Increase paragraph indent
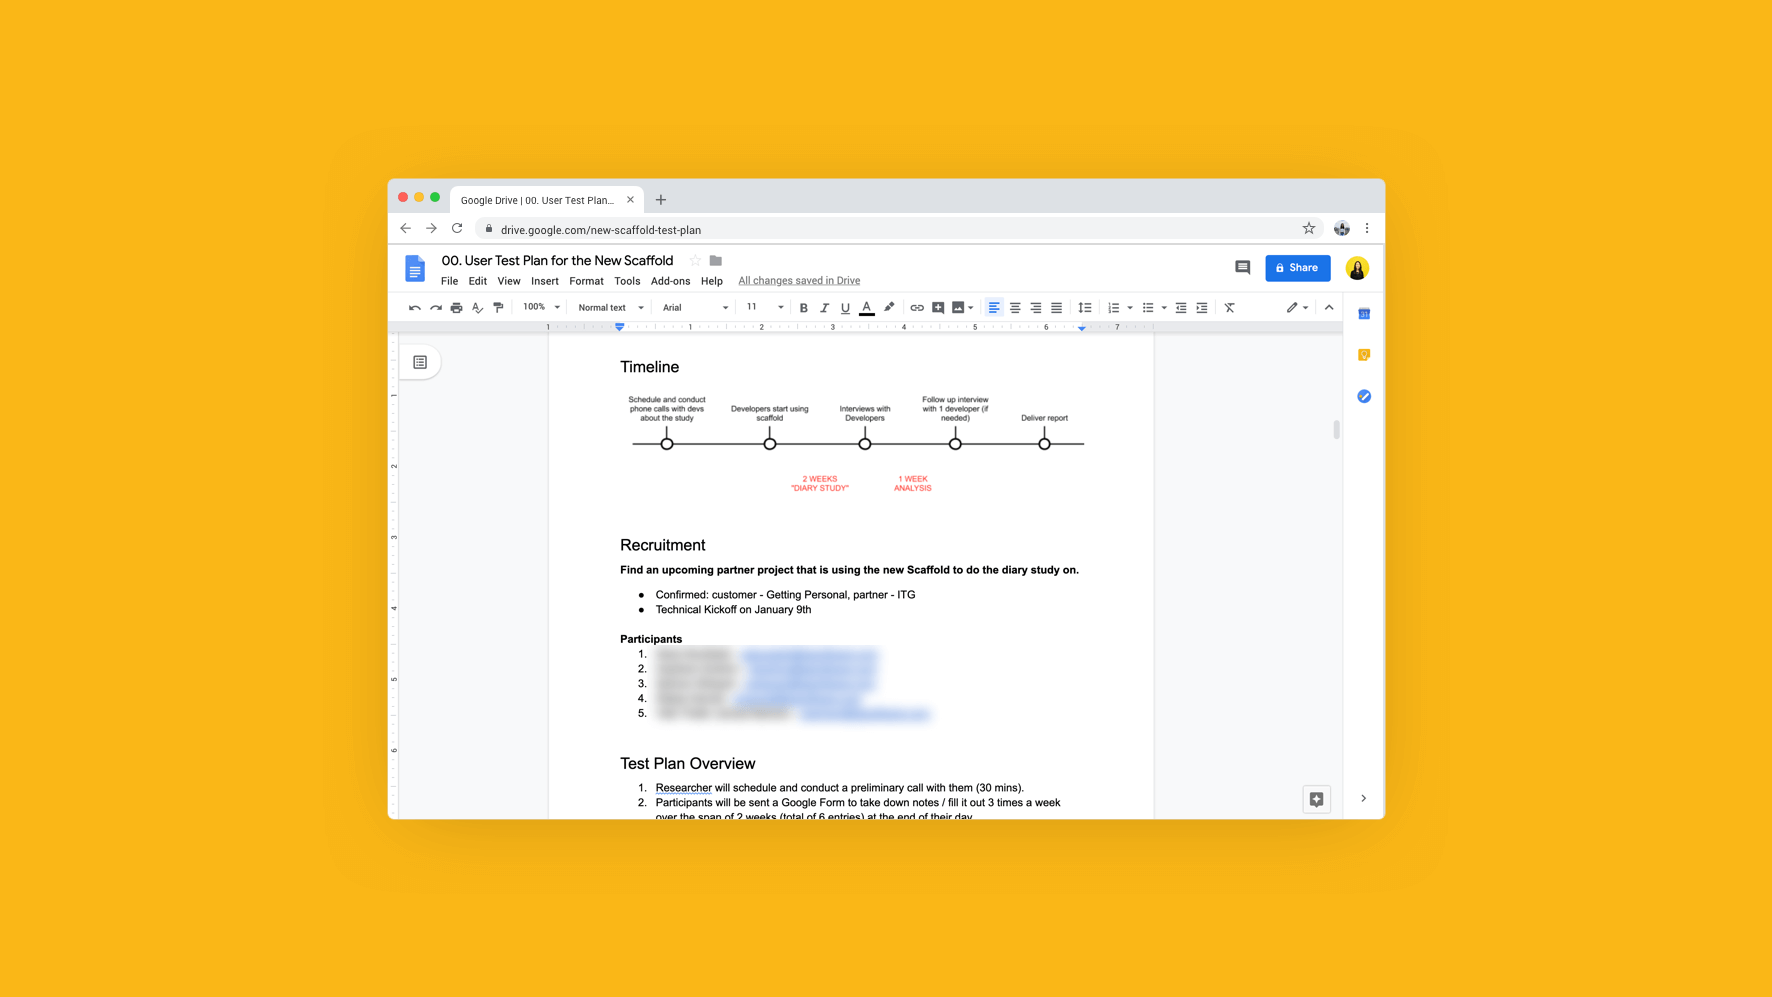Image resolution: width=1772 pixels, height=997 pixels. point(1202,308)
